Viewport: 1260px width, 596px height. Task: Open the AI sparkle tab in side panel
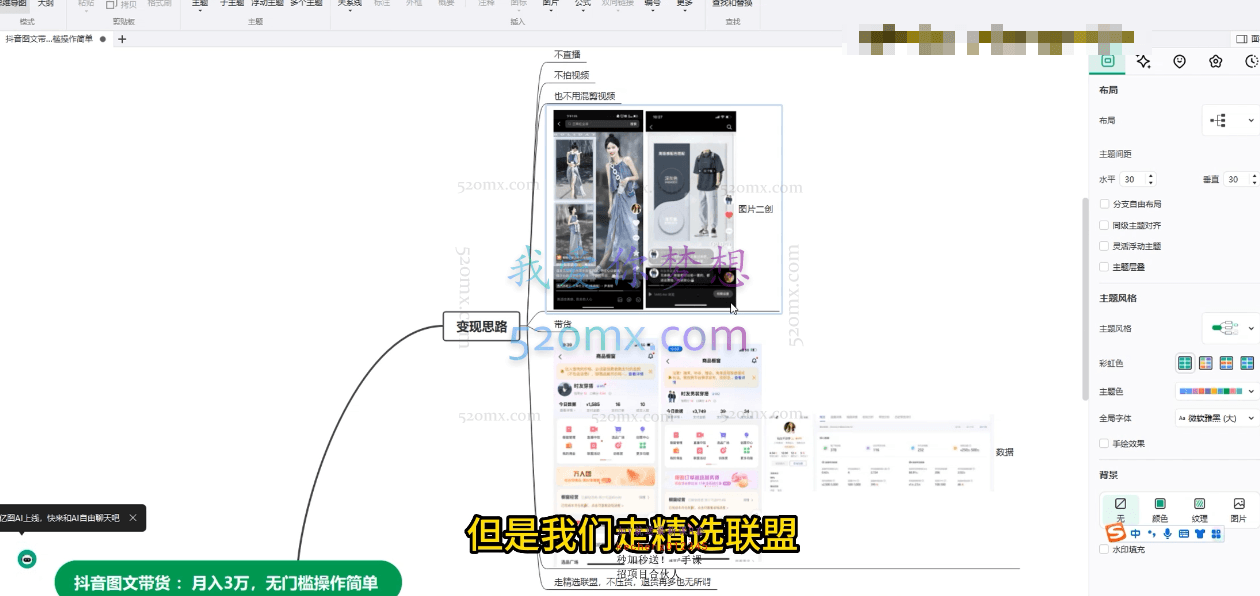coord(1143,62)
